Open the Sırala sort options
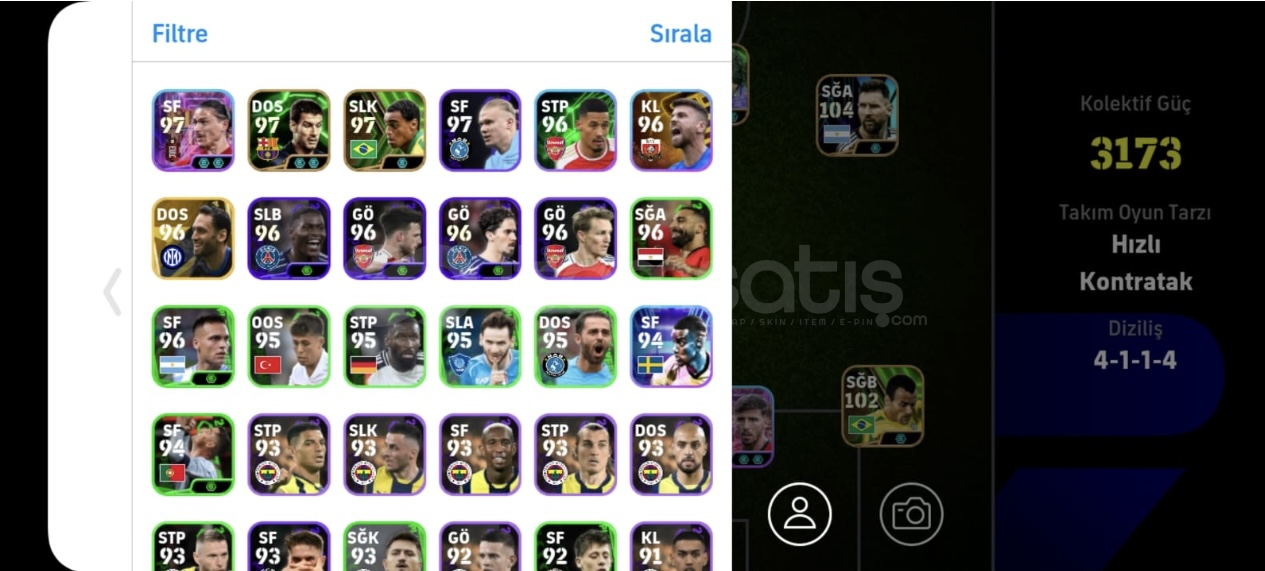This screenshot has width=1265, height=571. pyautogui.click(x=681, y=33)
